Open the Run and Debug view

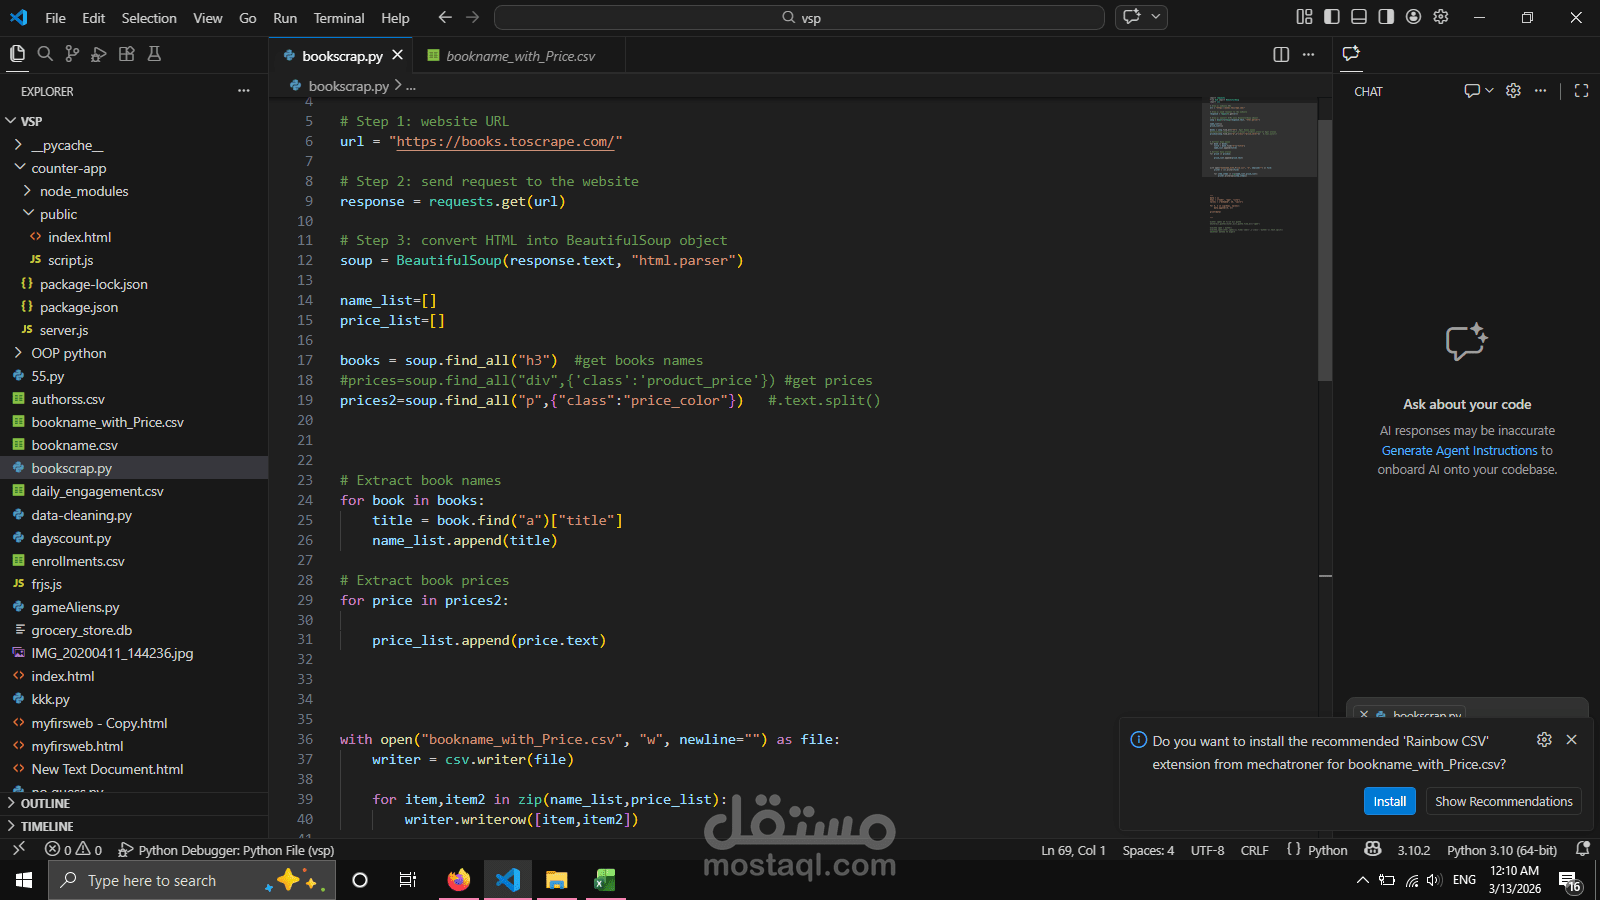click(x=99, y=54)
